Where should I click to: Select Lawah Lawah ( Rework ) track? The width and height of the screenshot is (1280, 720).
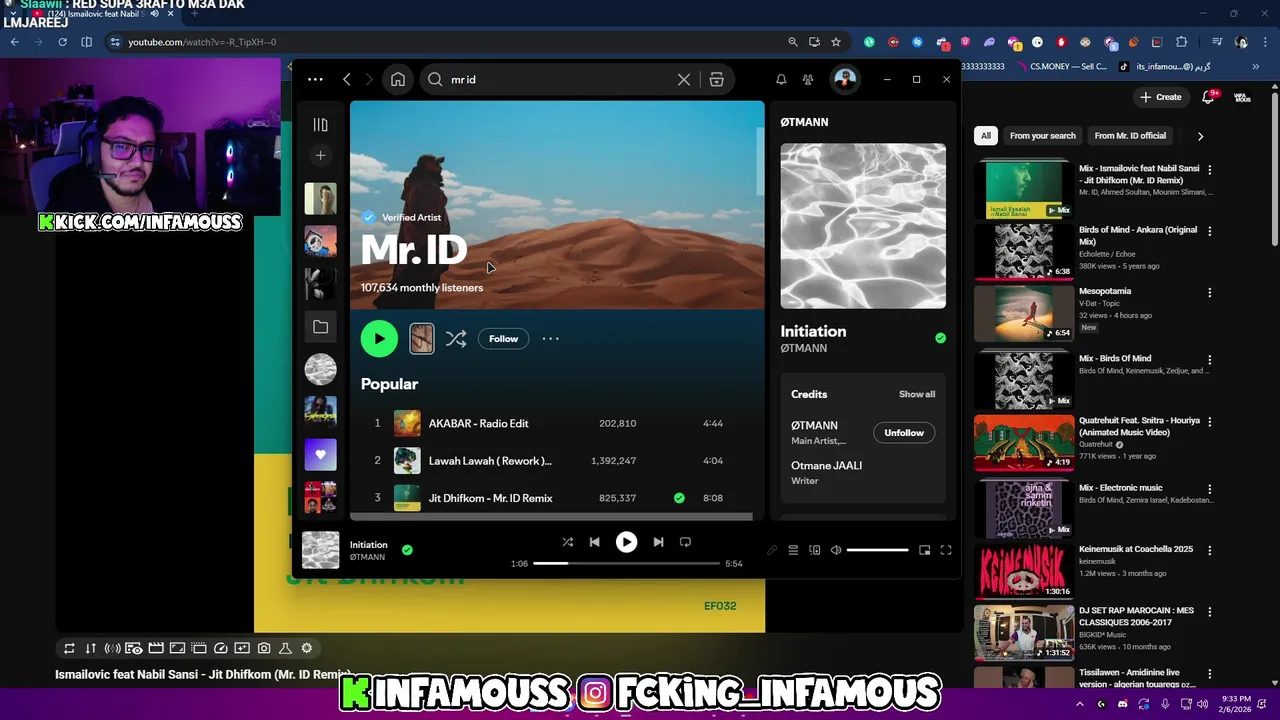coord(555,461)
